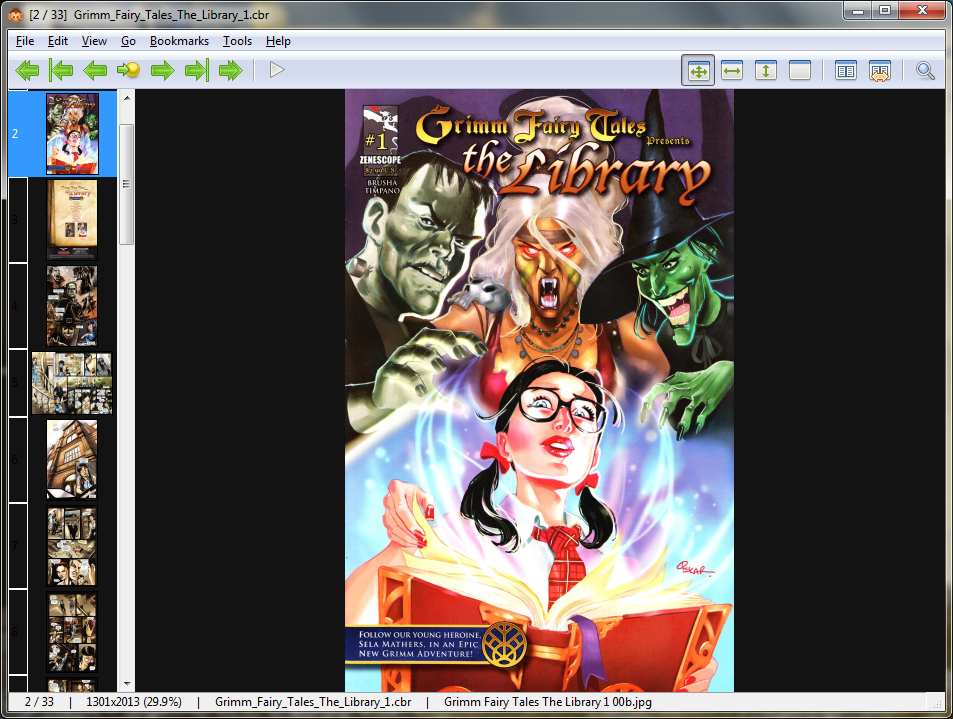The height and width of the screenshot is (719, 953).
Task: Click the '2 / 33' page counter in status bar
Action: coord(39,702)
